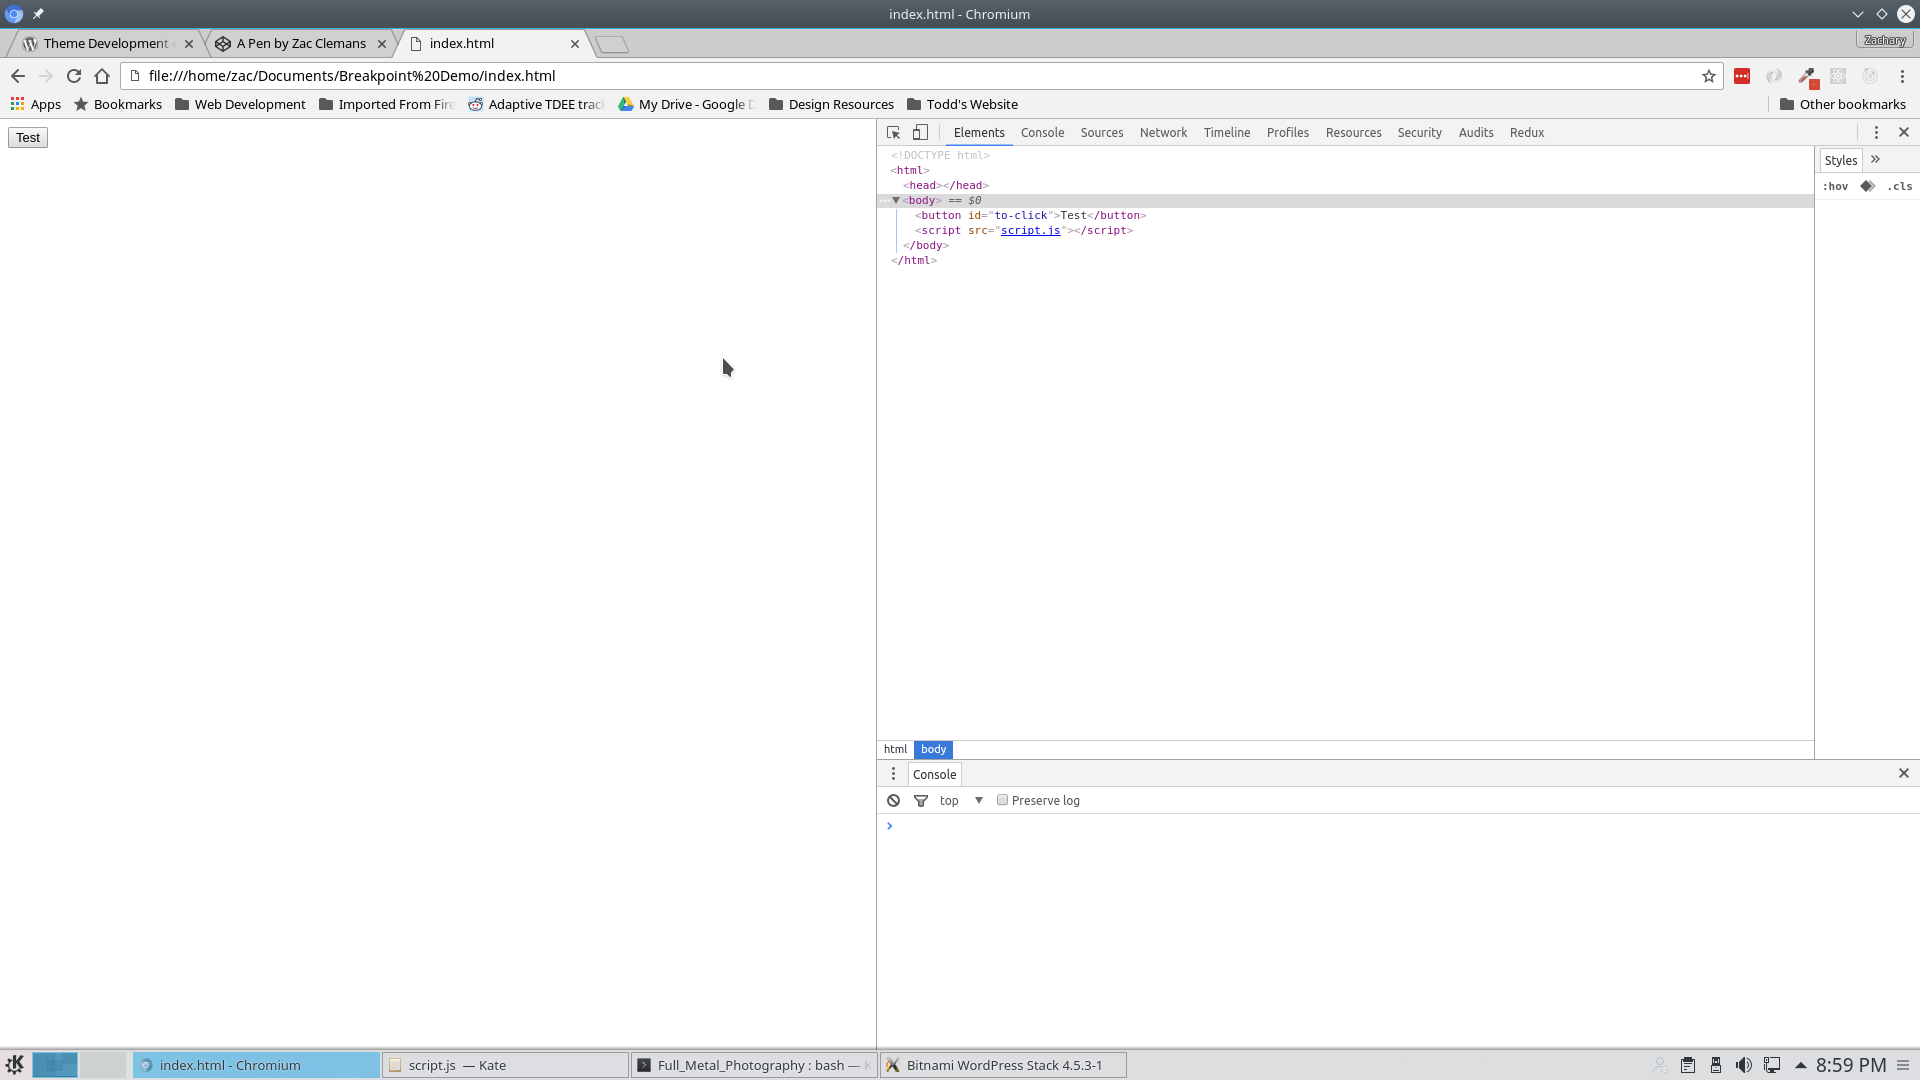Toggle device toolbar mode icon
Viewport: 1920px width, 1080px height.
[920, 132]
